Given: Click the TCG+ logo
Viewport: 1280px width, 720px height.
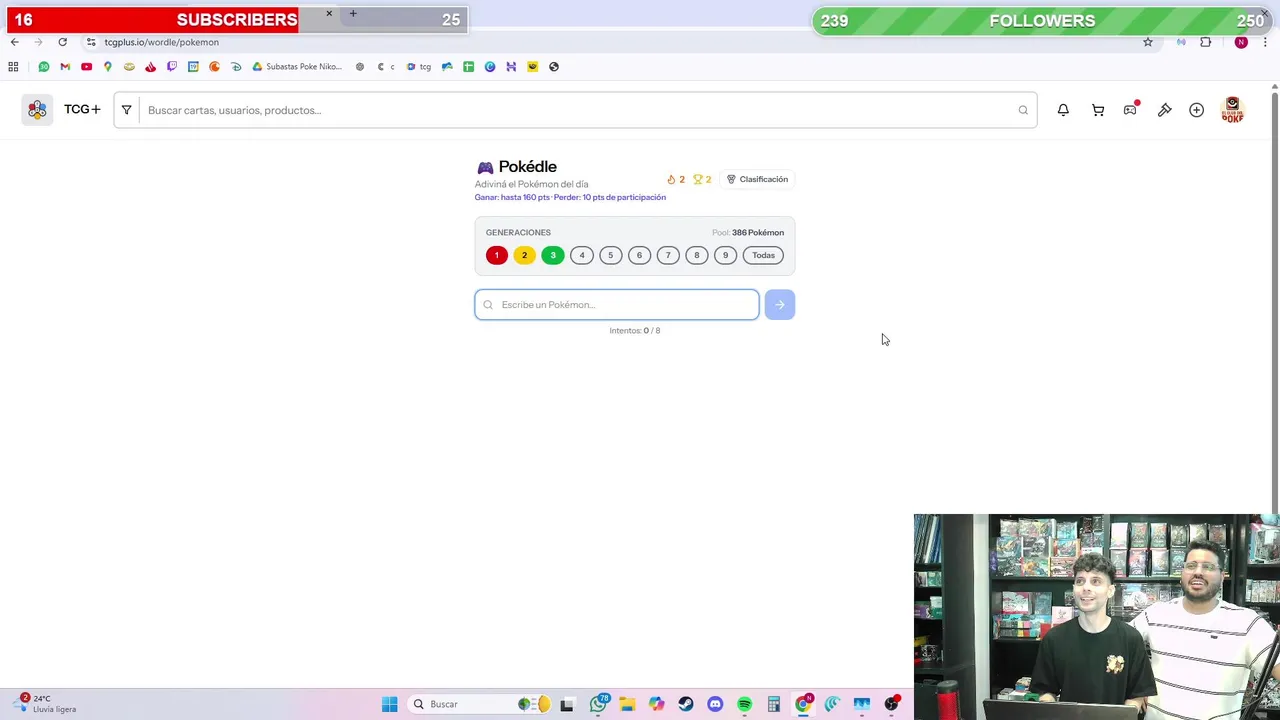Looking at the screenshot, I should [61, 110].
